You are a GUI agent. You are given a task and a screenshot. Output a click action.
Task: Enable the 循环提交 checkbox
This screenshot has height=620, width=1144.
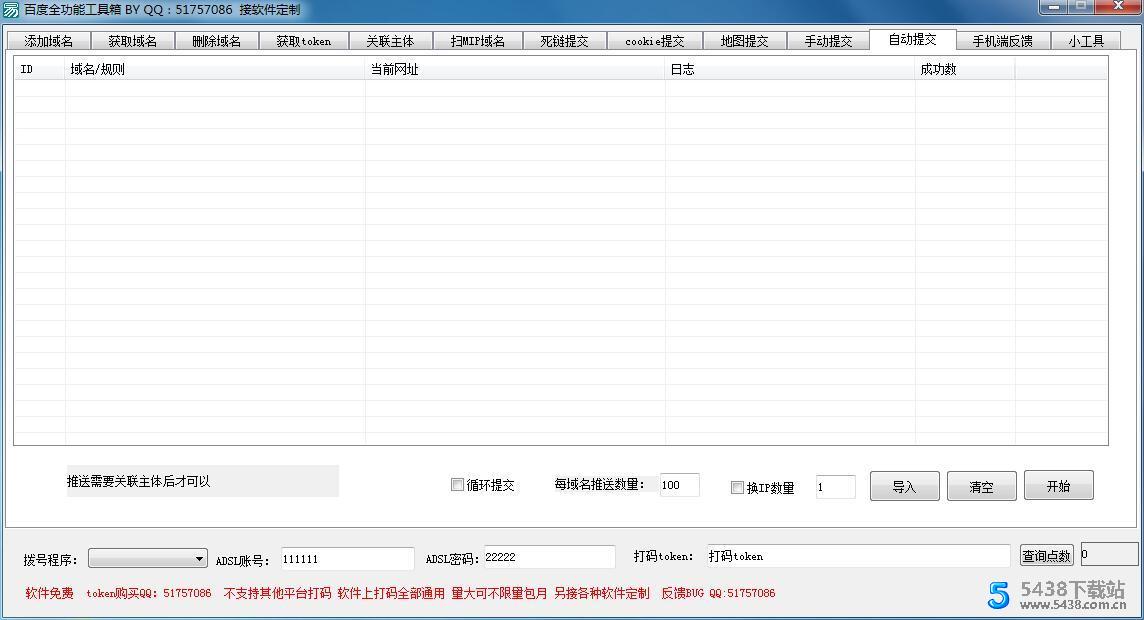[x=457, y=485]
